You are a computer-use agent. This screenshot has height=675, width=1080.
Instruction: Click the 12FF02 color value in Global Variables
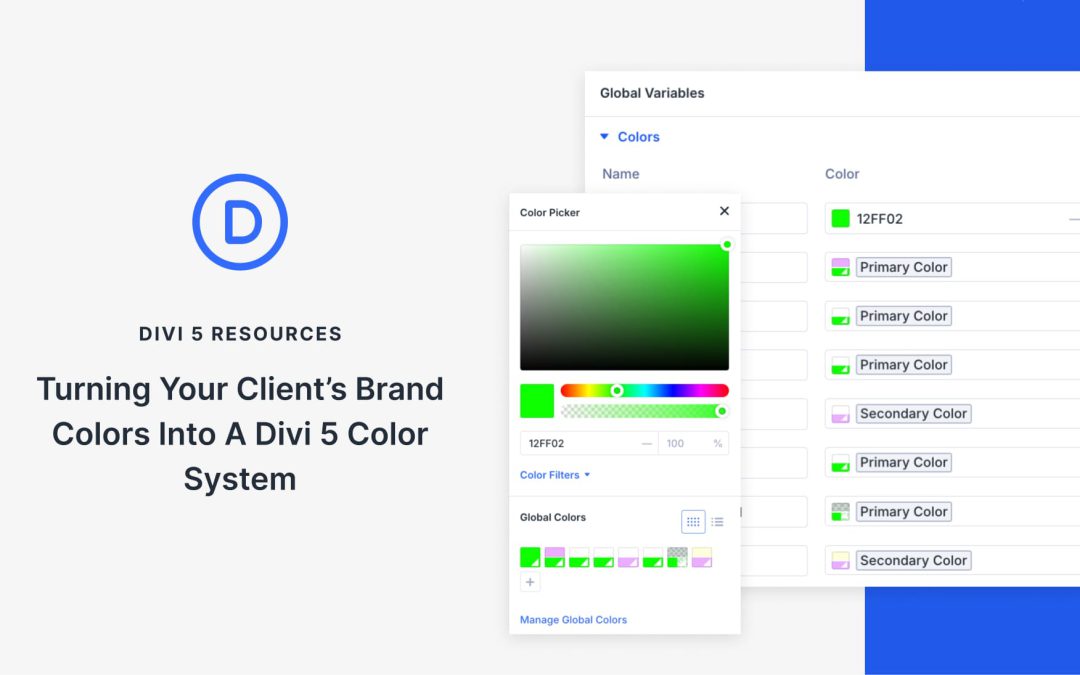[880, 218]
